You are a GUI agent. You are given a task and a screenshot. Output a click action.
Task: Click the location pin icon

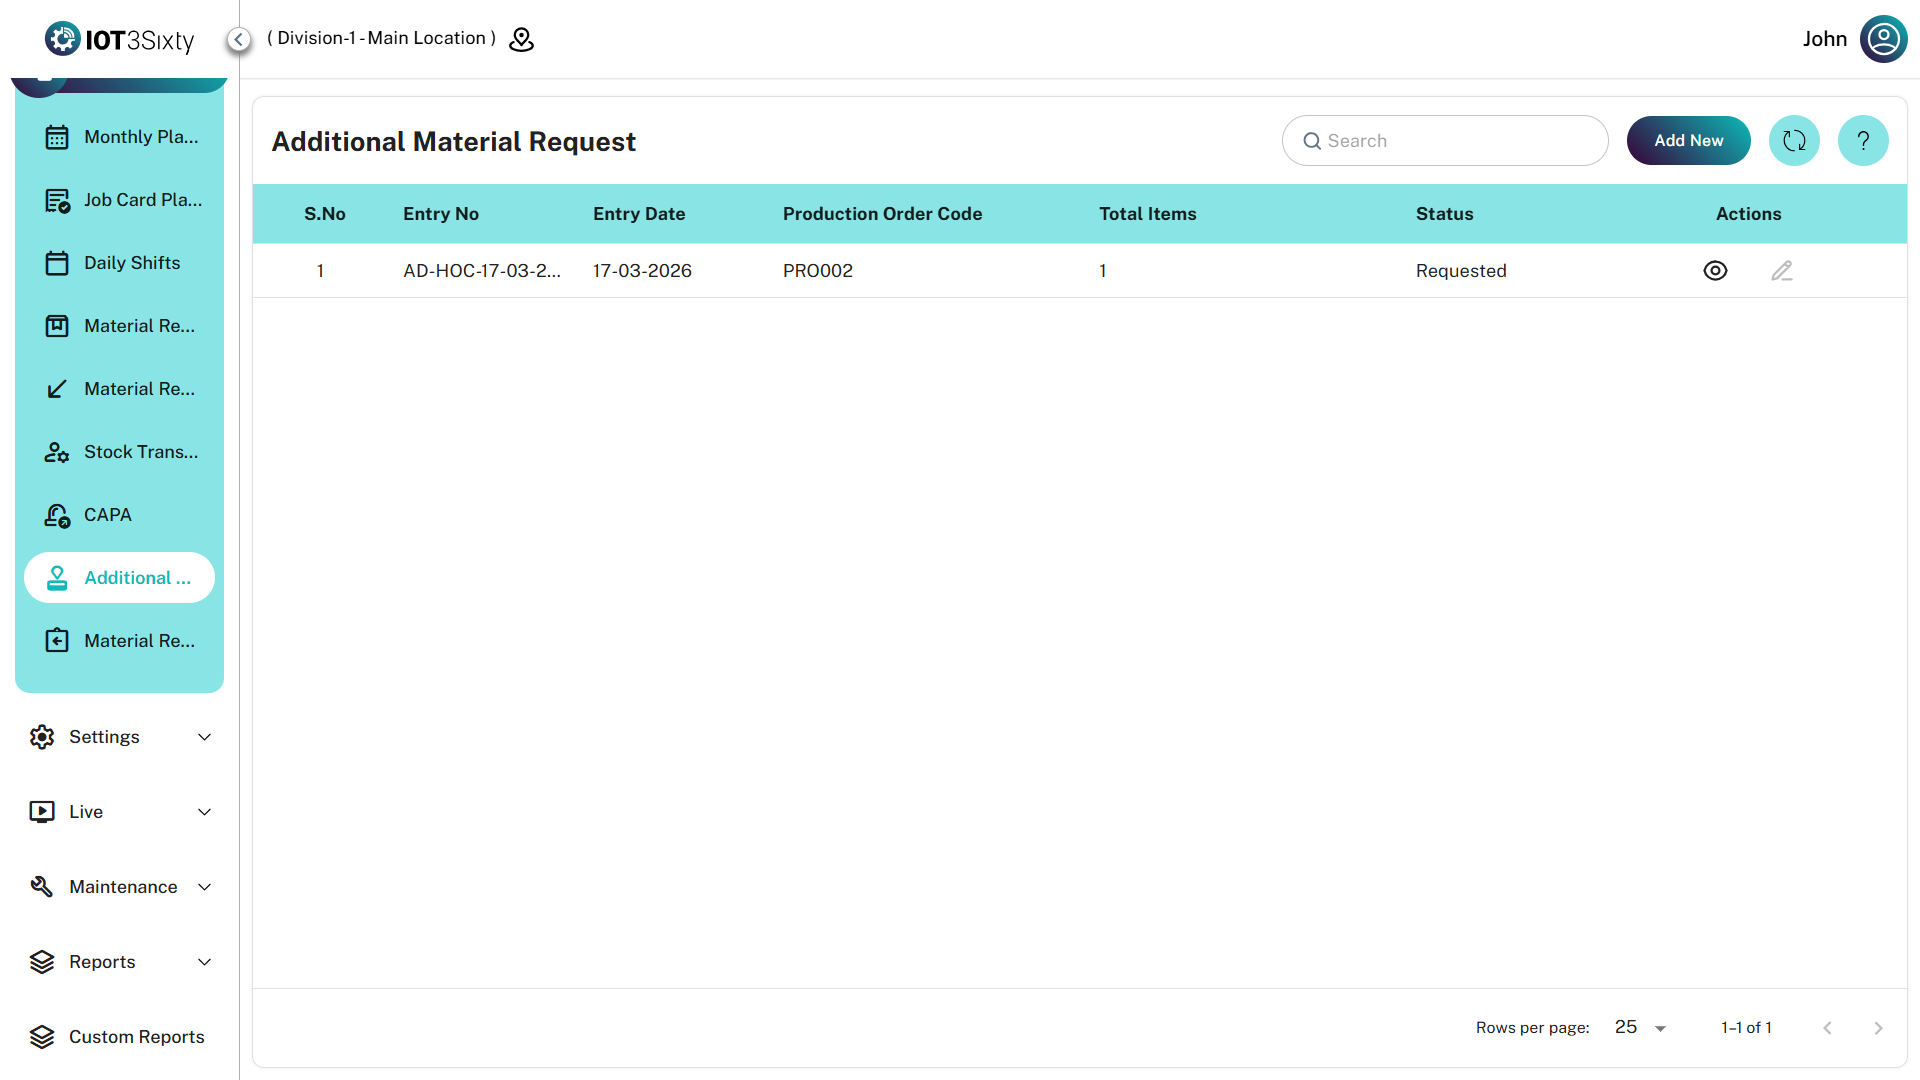click(521, 39)
